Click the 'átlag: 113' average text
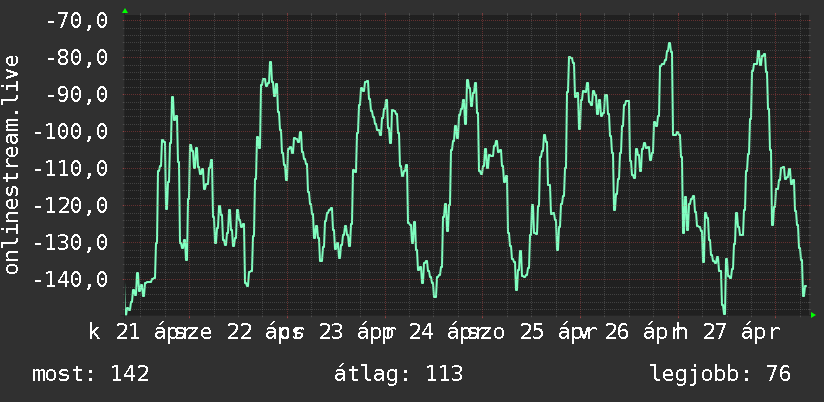 tap(398, 374)
